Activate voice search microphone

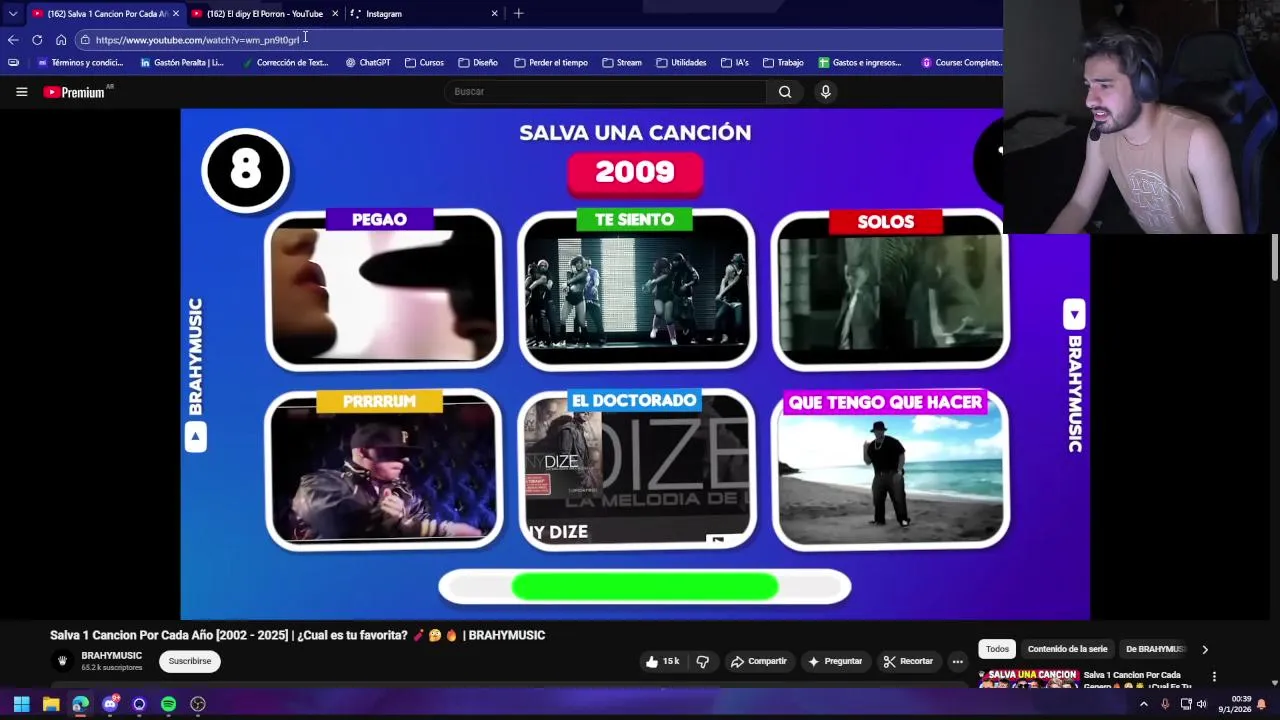[825, 91]
